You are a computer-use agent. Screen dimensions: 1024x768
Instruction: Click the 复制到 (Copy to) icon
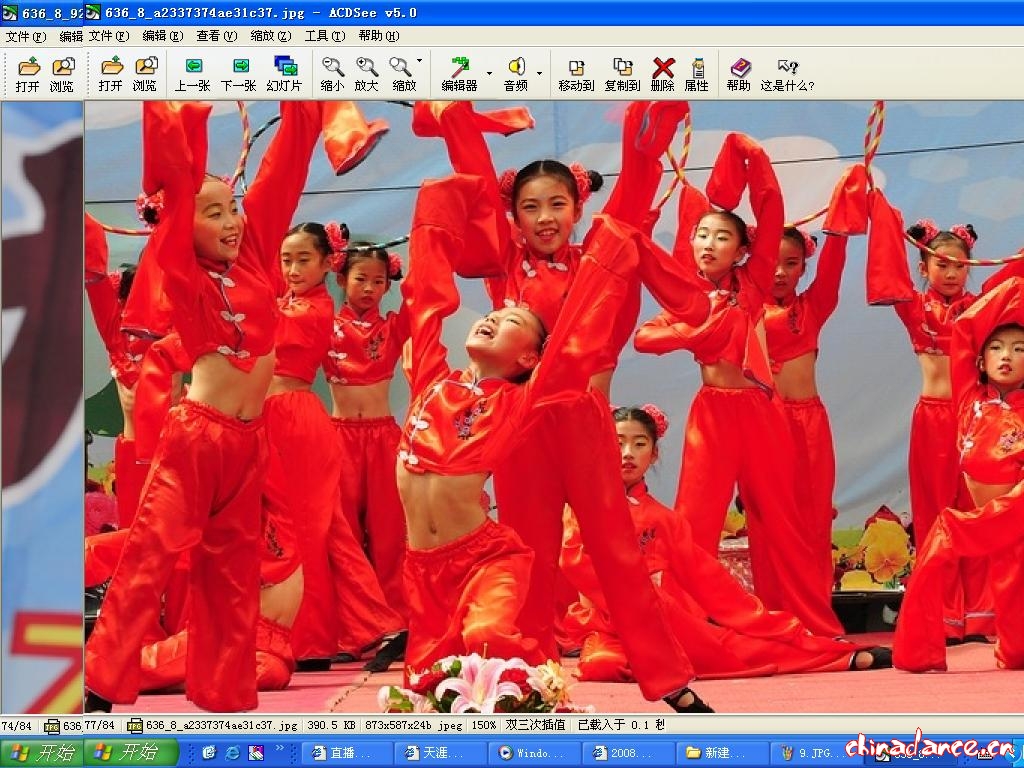coord(622,73)
